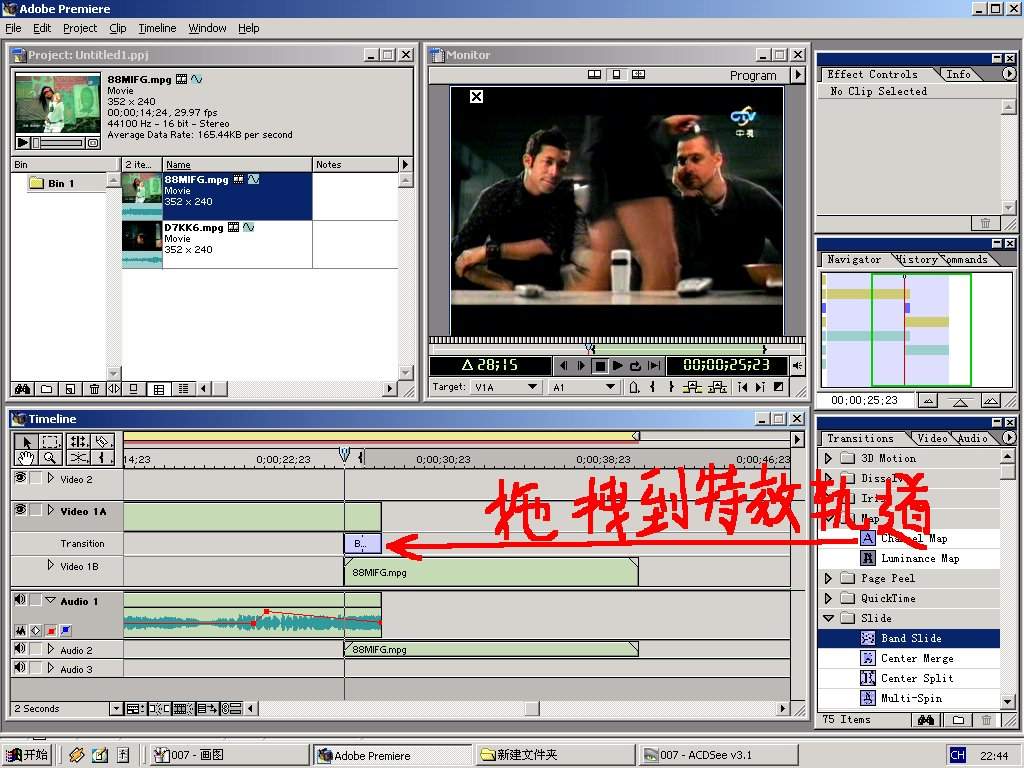Collapse the Audio 1 track
Viewport: 1024px width, 768px height.
pos(51,600)
